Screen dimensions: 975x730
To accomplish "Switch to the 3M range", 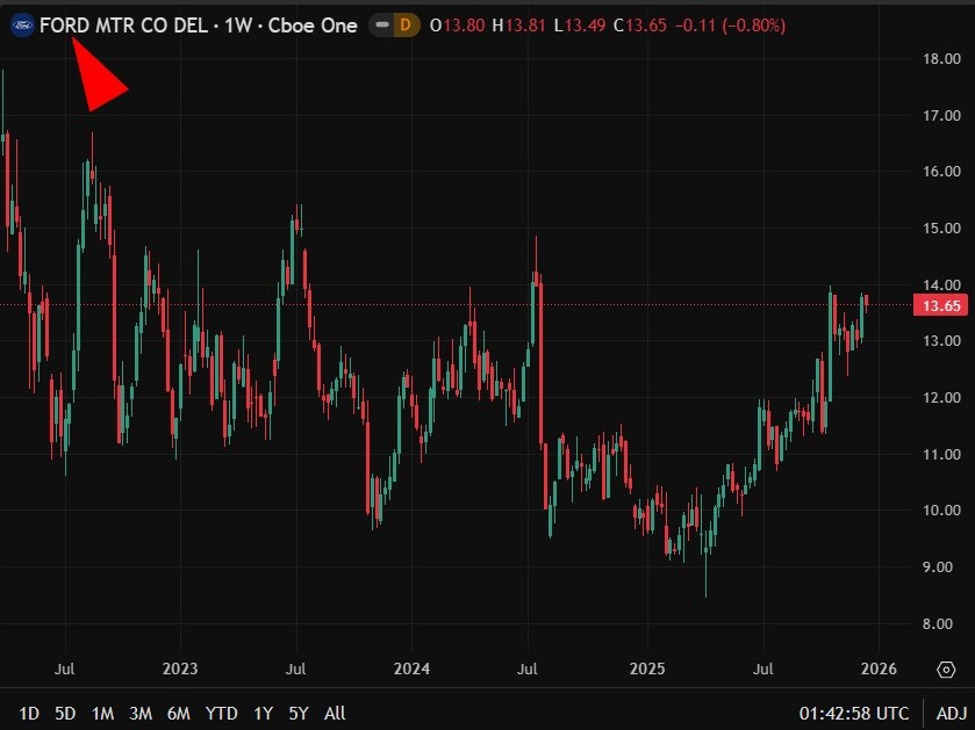I will pyautogui.click(x=140, y=713).
